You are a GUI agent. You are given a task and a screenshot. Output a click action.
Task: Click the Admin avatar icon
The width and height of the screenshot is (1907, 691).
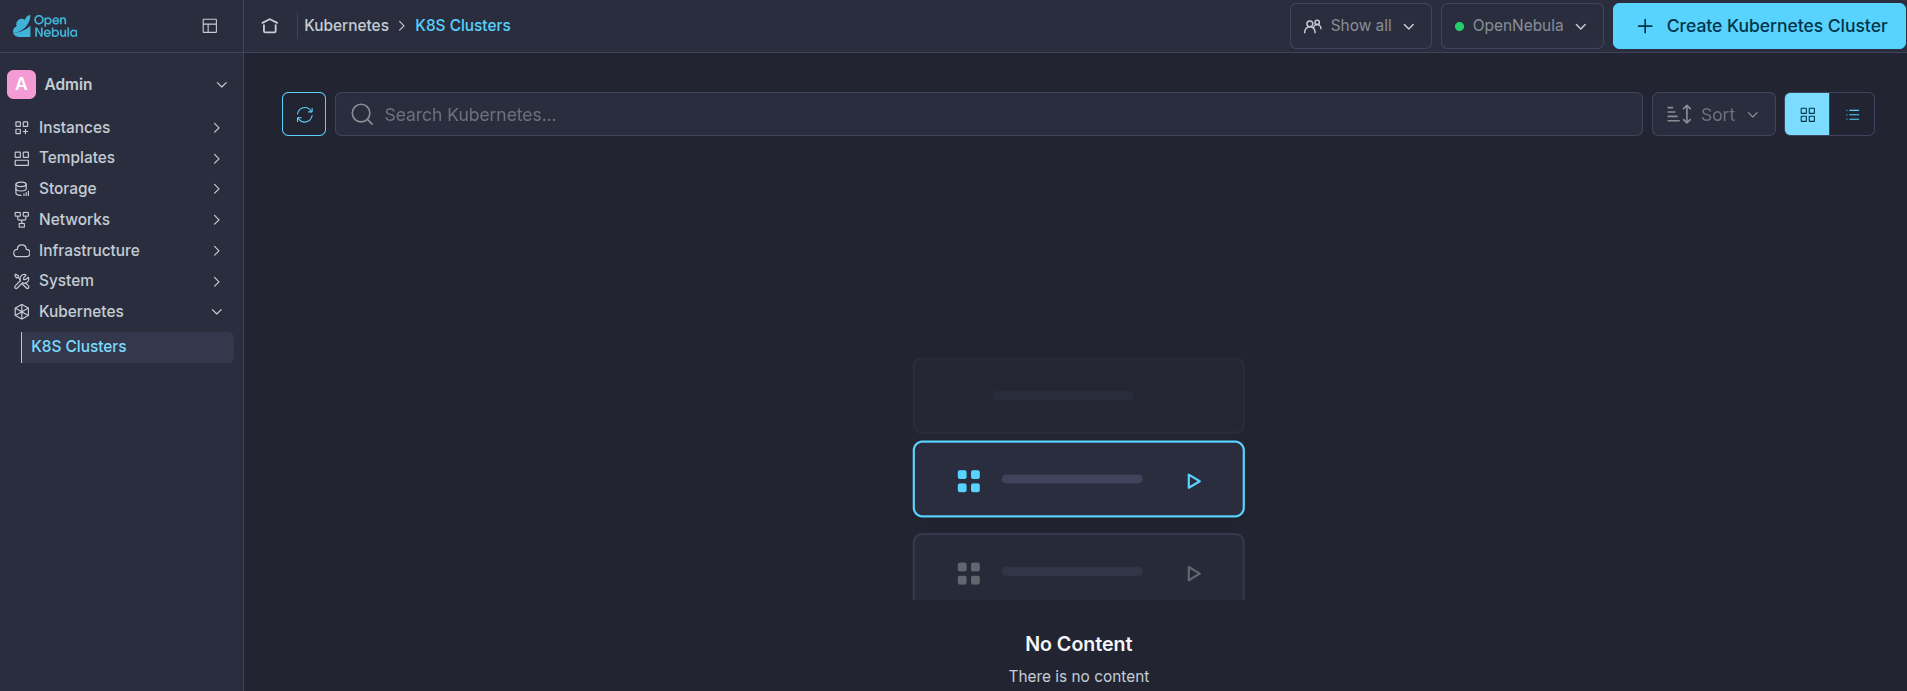pos(21,84)
